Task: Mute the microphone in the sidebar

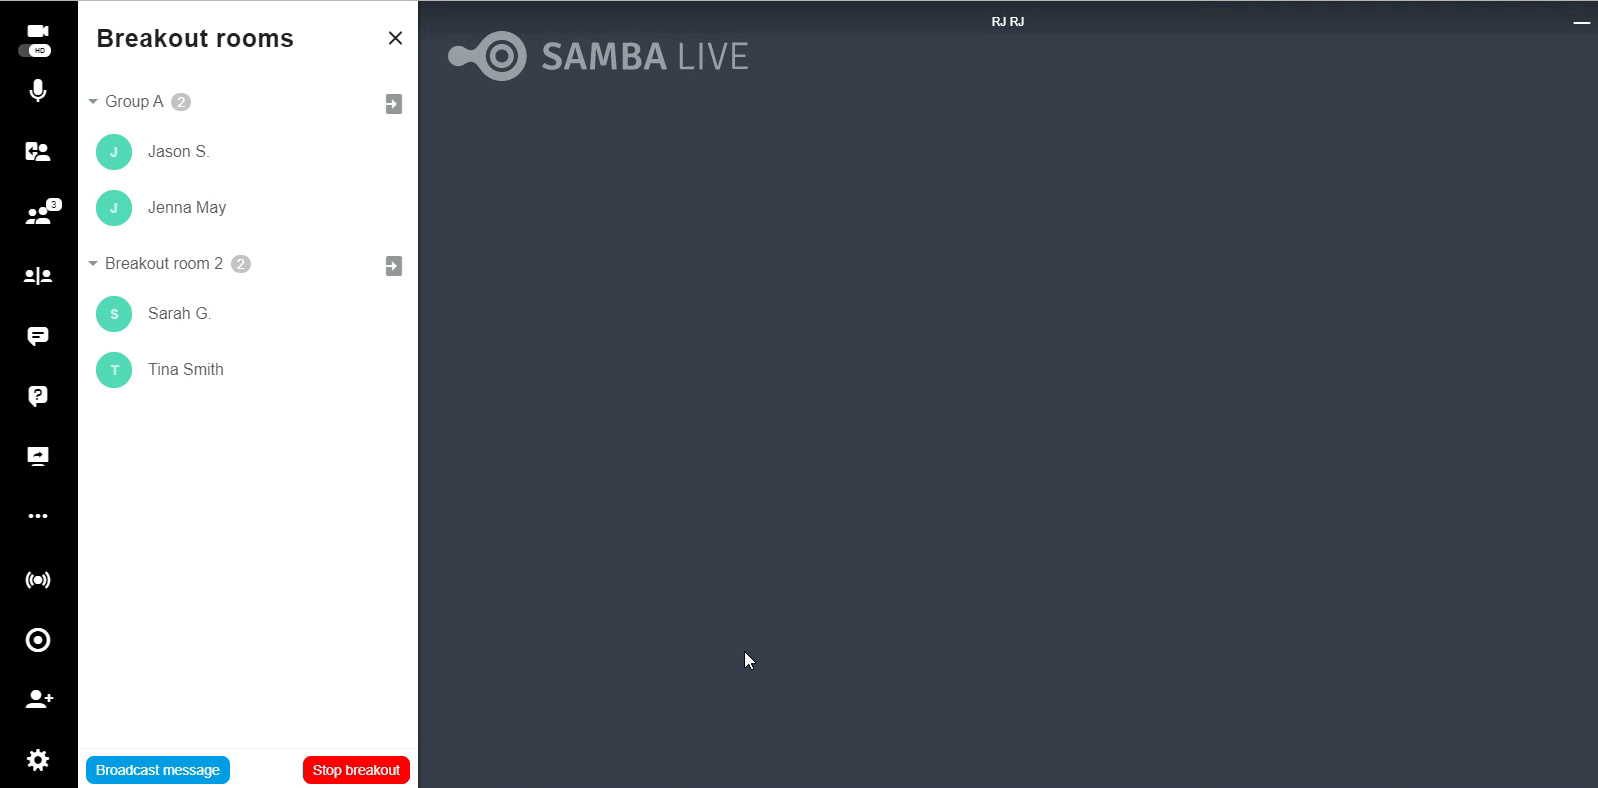Action: pyautogui.click(x=38, y=91)
